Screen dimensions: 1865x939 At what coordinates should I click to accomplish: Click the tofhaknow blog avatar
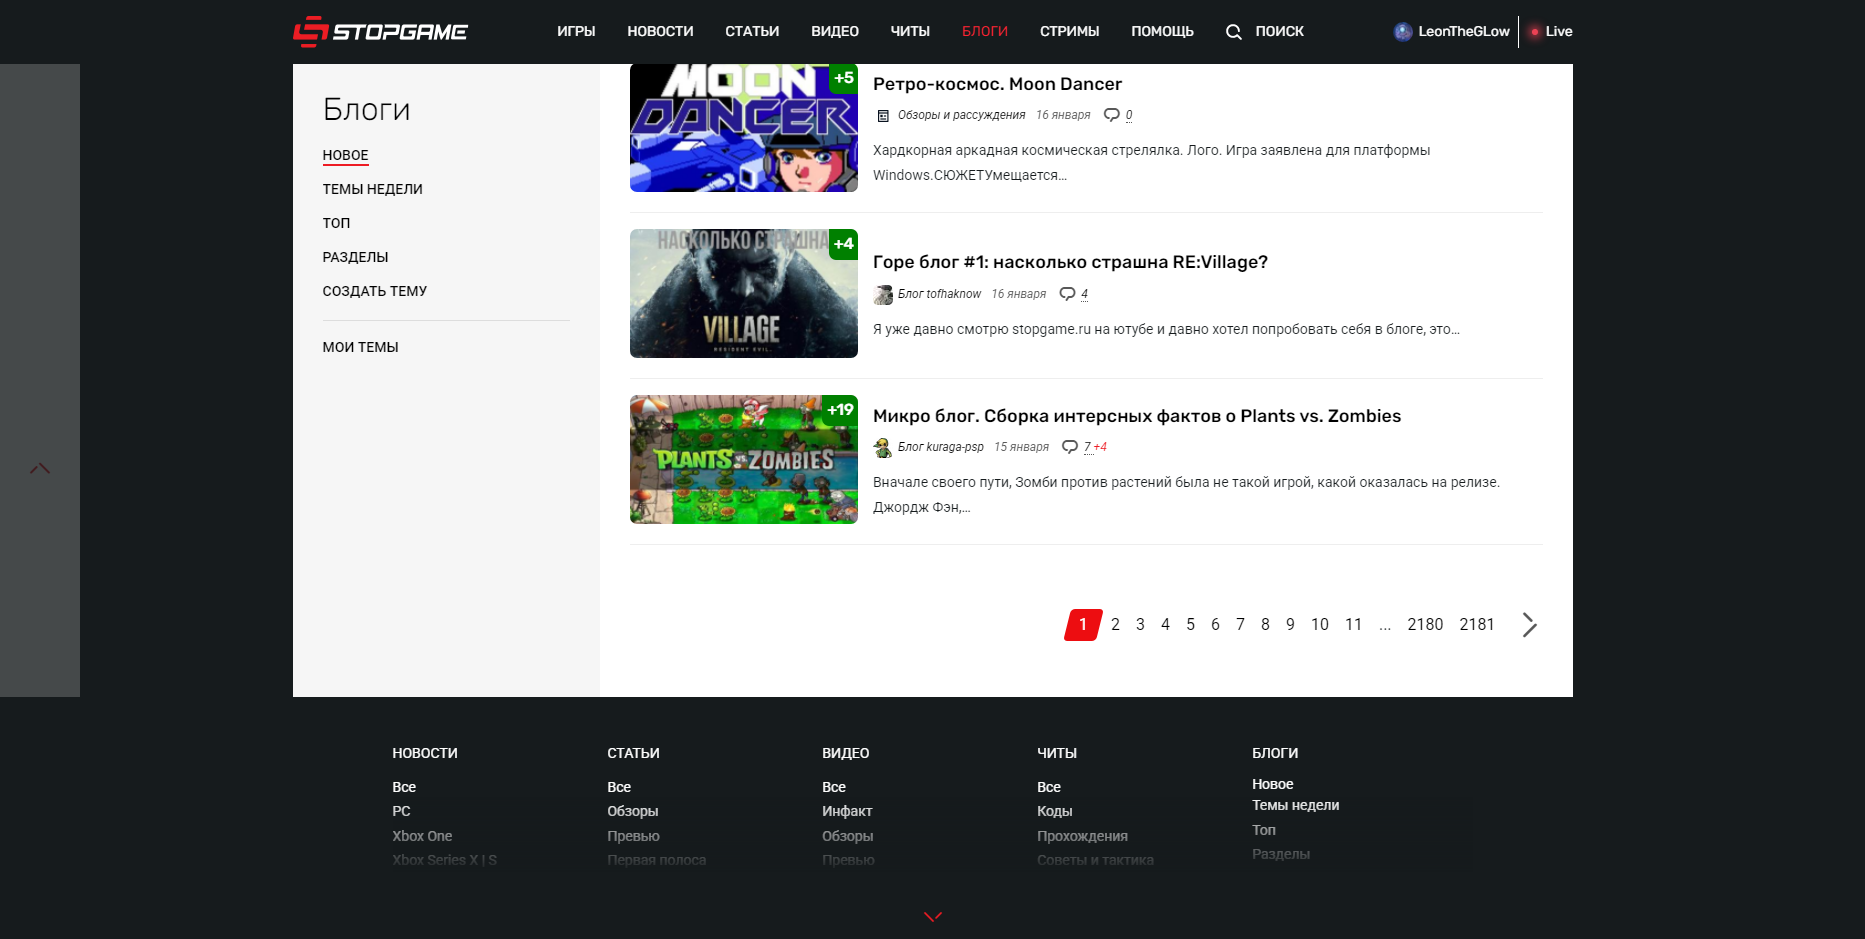[883, 294]
